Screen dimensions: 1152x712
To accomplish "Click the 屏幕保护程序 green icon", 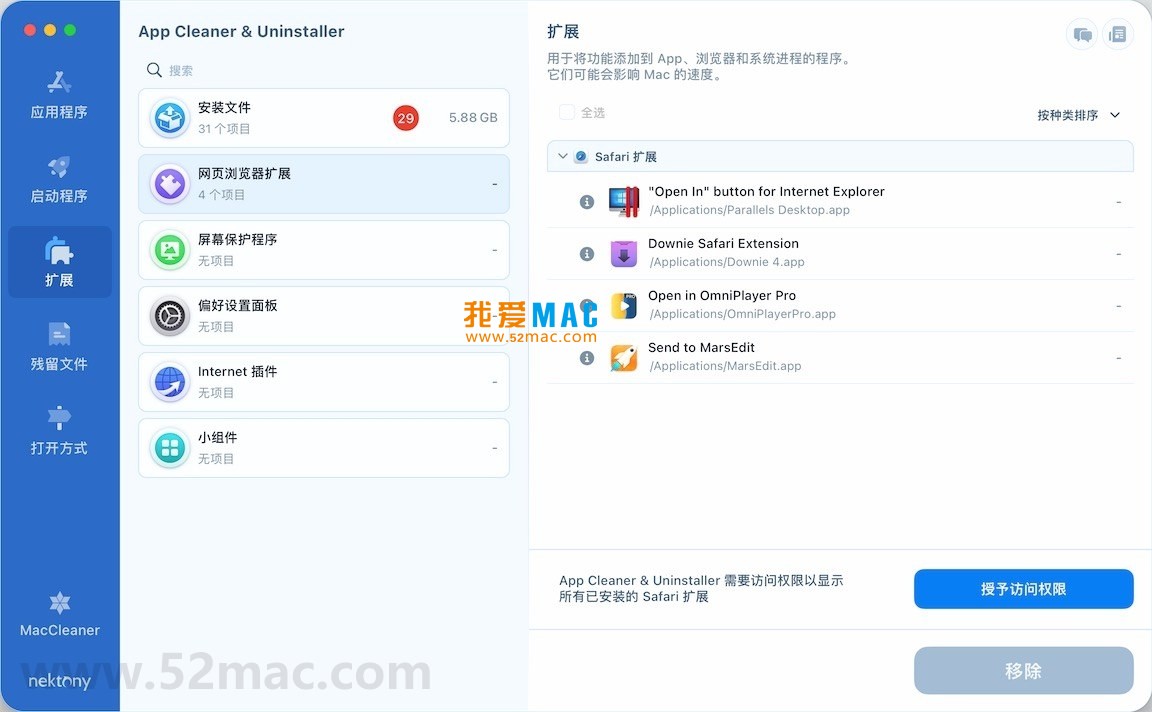I will 170,250.
